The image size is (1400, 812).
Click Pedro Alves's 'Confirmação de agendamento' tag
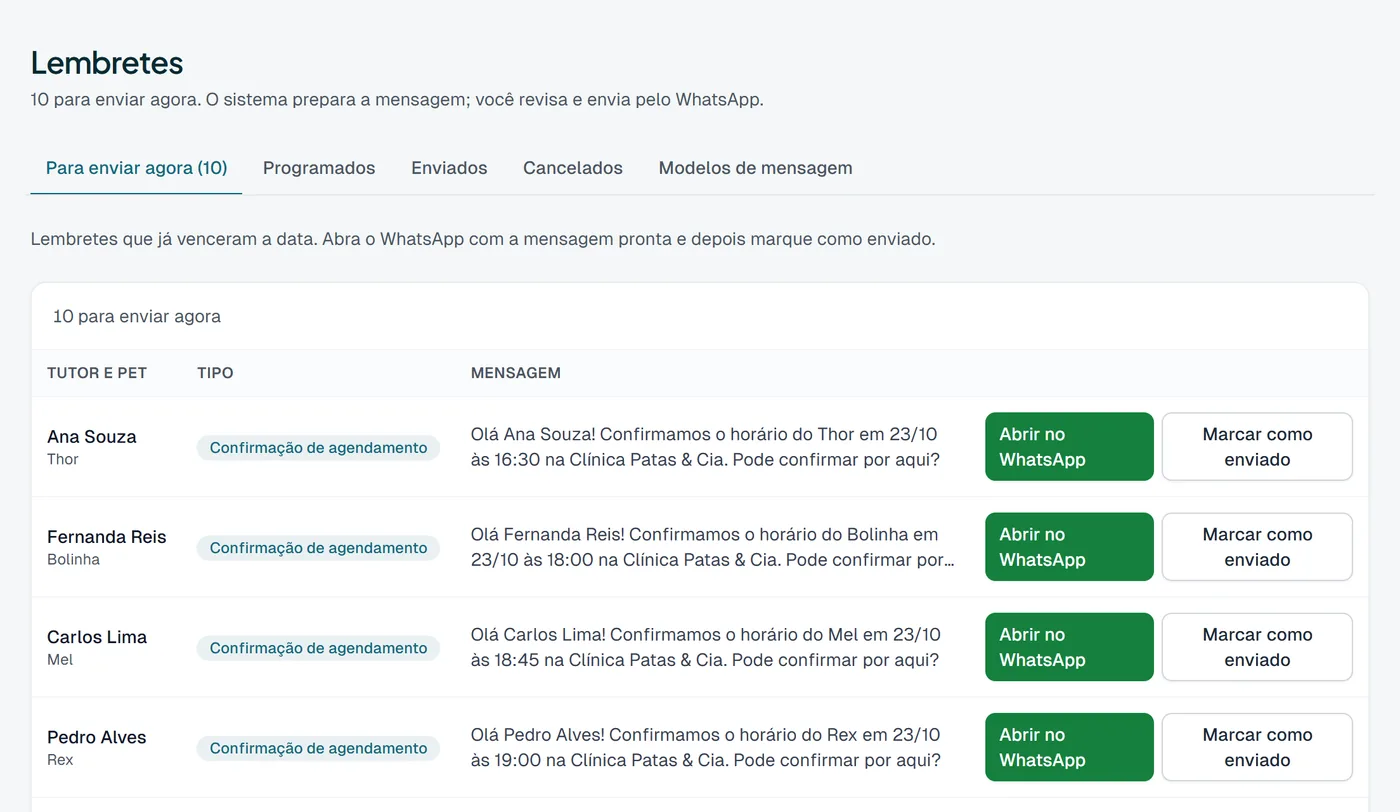pos(318,748)
